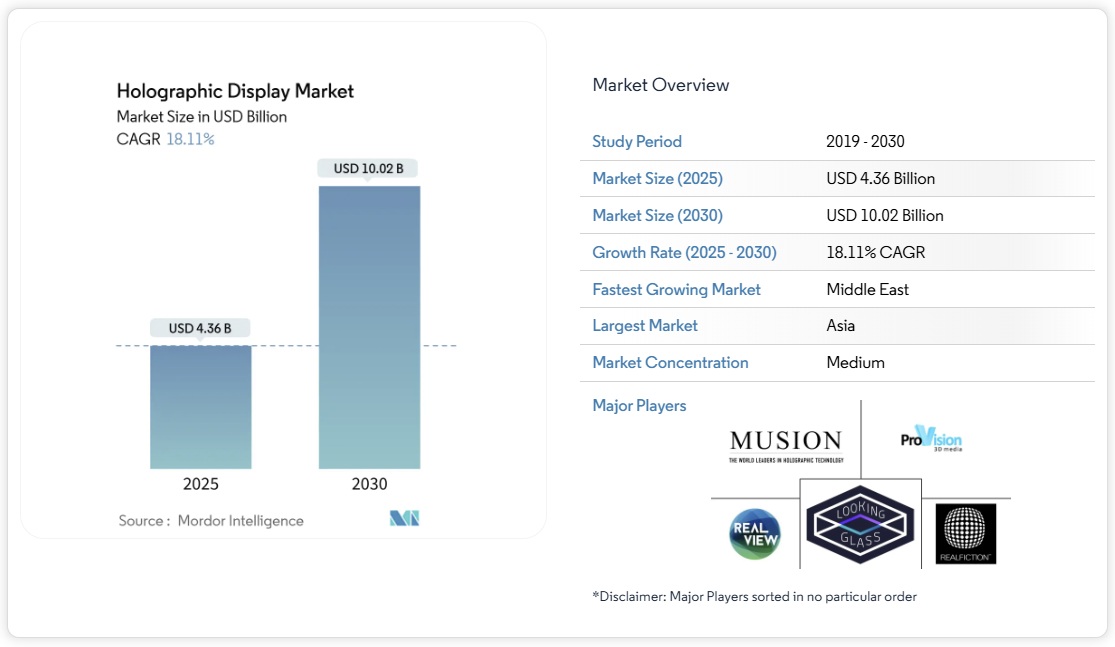Click the Musion logo
The height and width of the screenshot is (647, 1115).
click(786, 446)
